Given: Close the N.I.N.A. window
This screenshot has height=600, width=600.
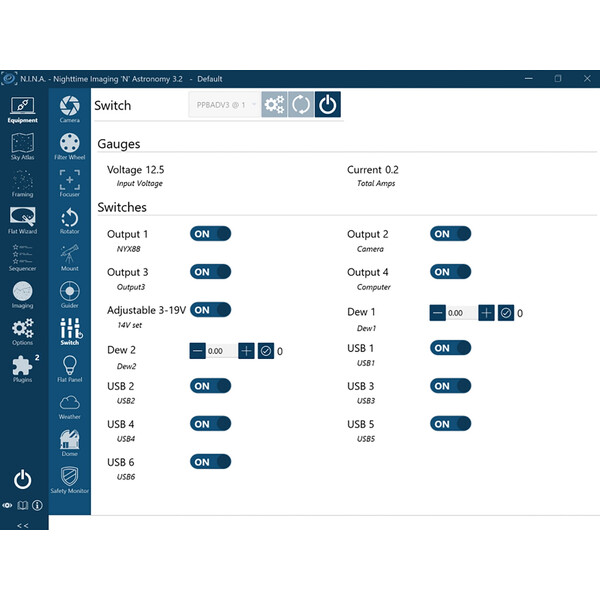Looking at the screenshot, I should (x=587, y=78).
